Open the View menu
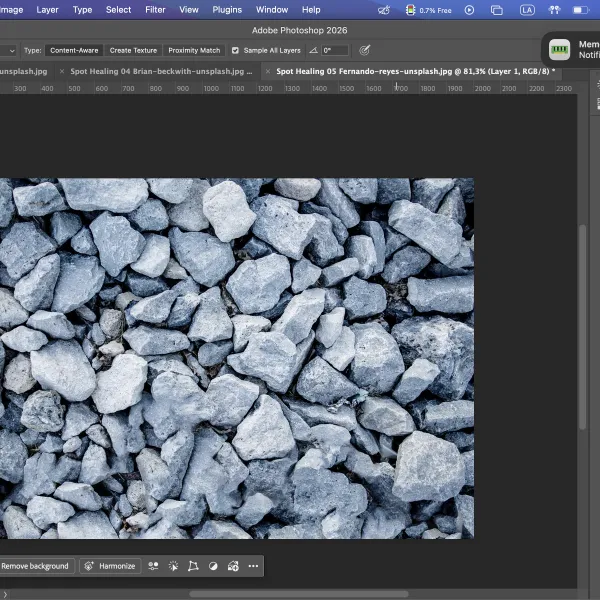 (189, 10)
